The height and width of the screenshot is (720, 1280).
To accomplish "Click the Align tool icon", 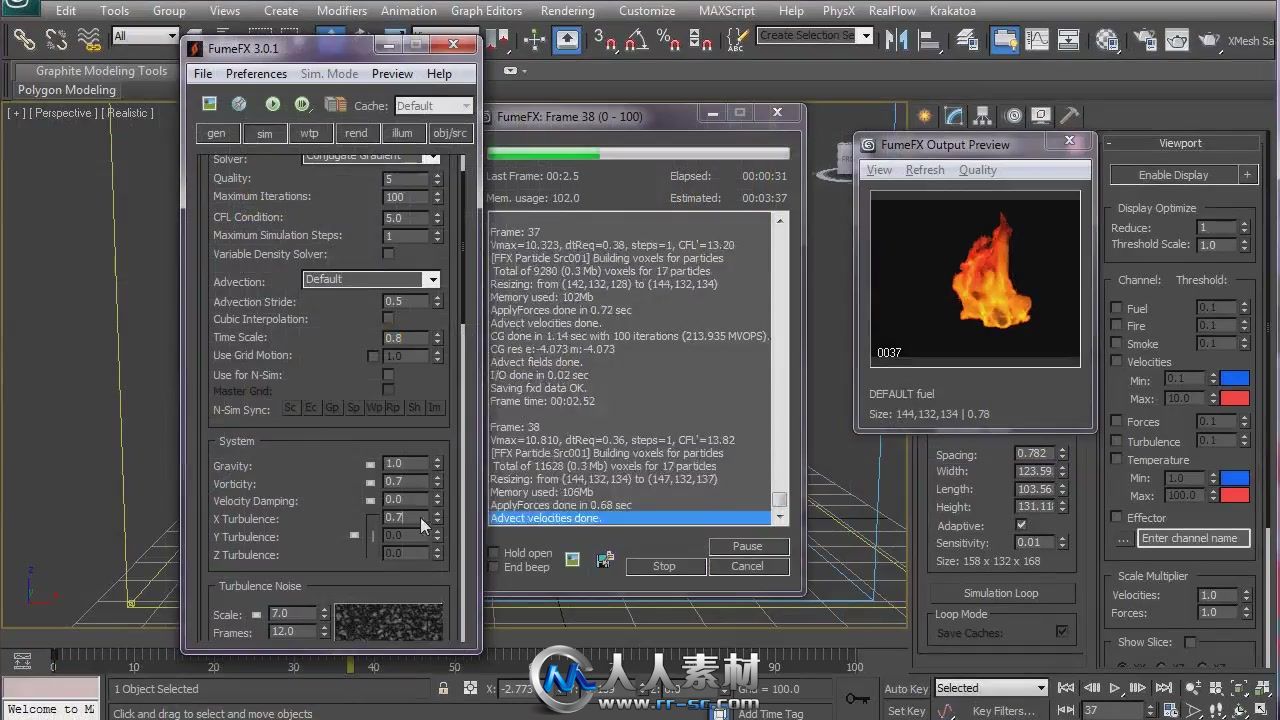I will [929, 40].
